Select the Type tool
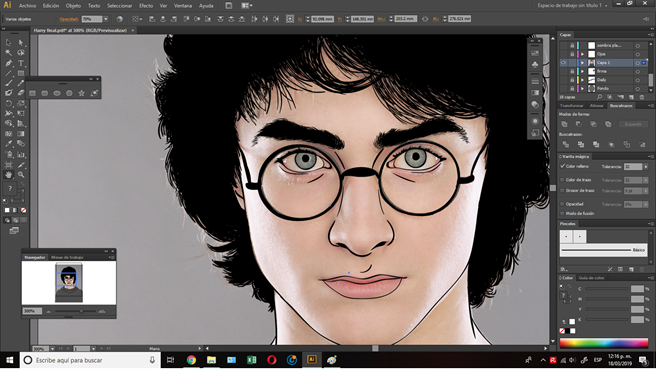This screenshot has height=369, width=656. 20,63
